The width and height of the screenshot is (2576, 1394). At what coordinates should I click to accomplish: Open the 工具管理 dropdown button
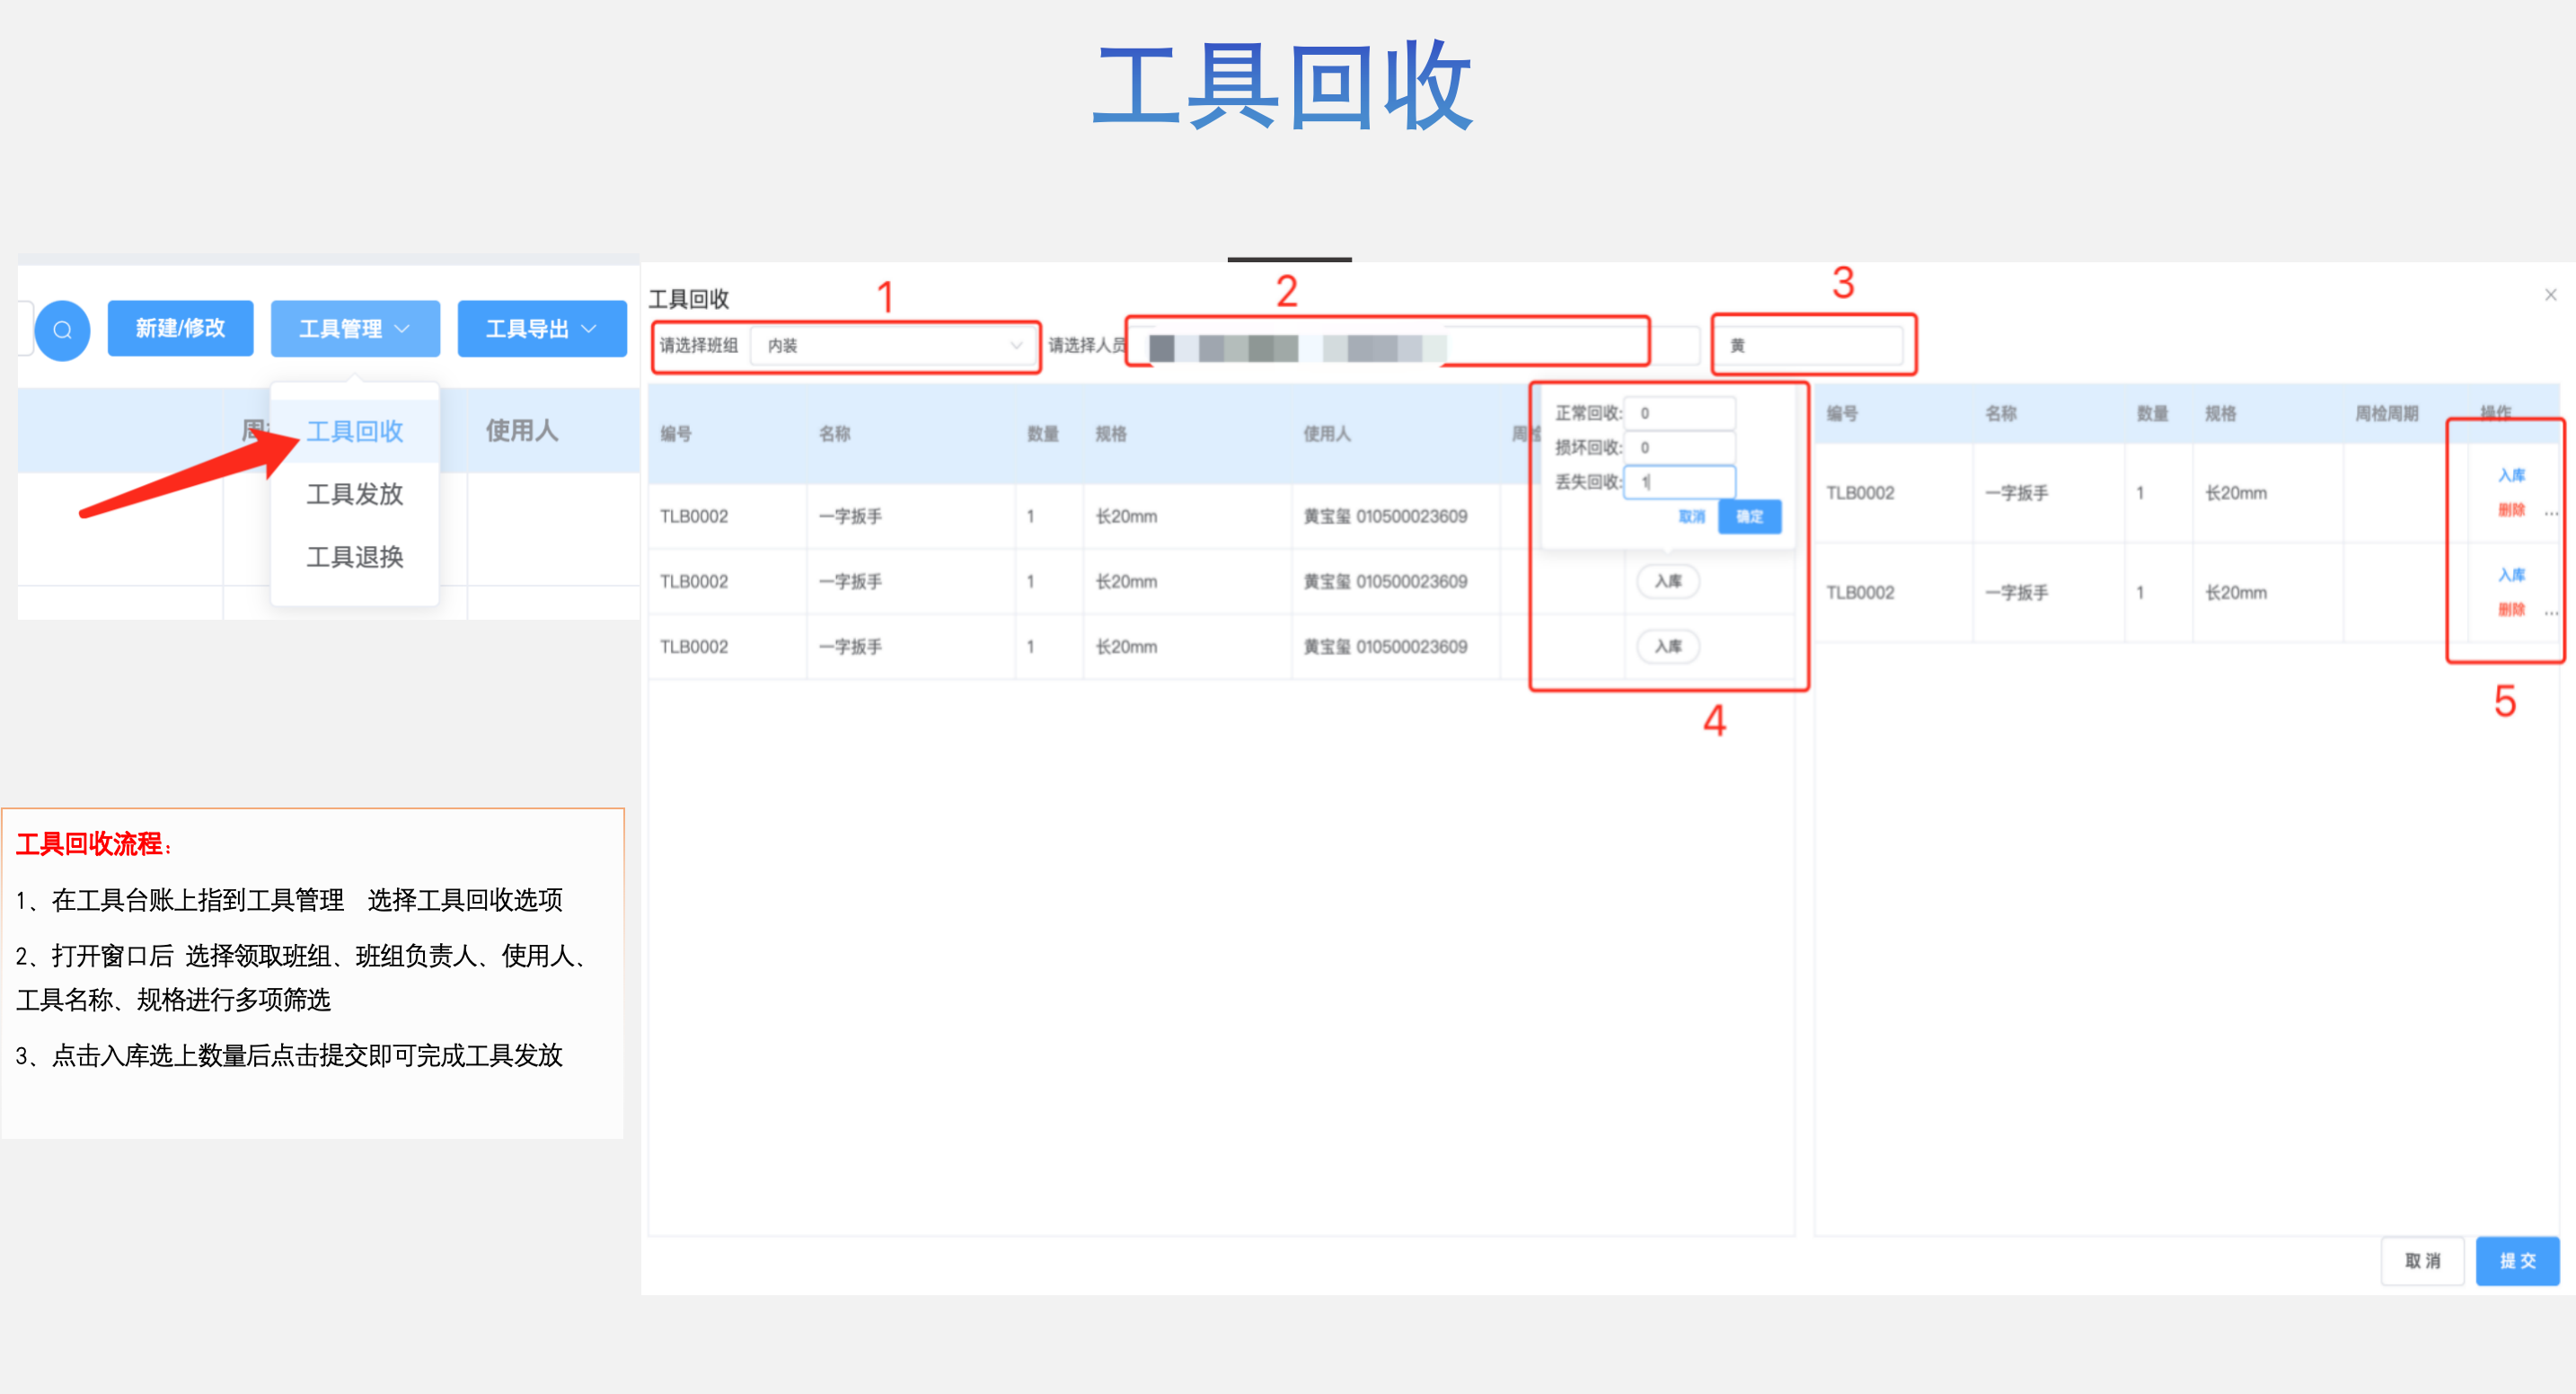355,329
